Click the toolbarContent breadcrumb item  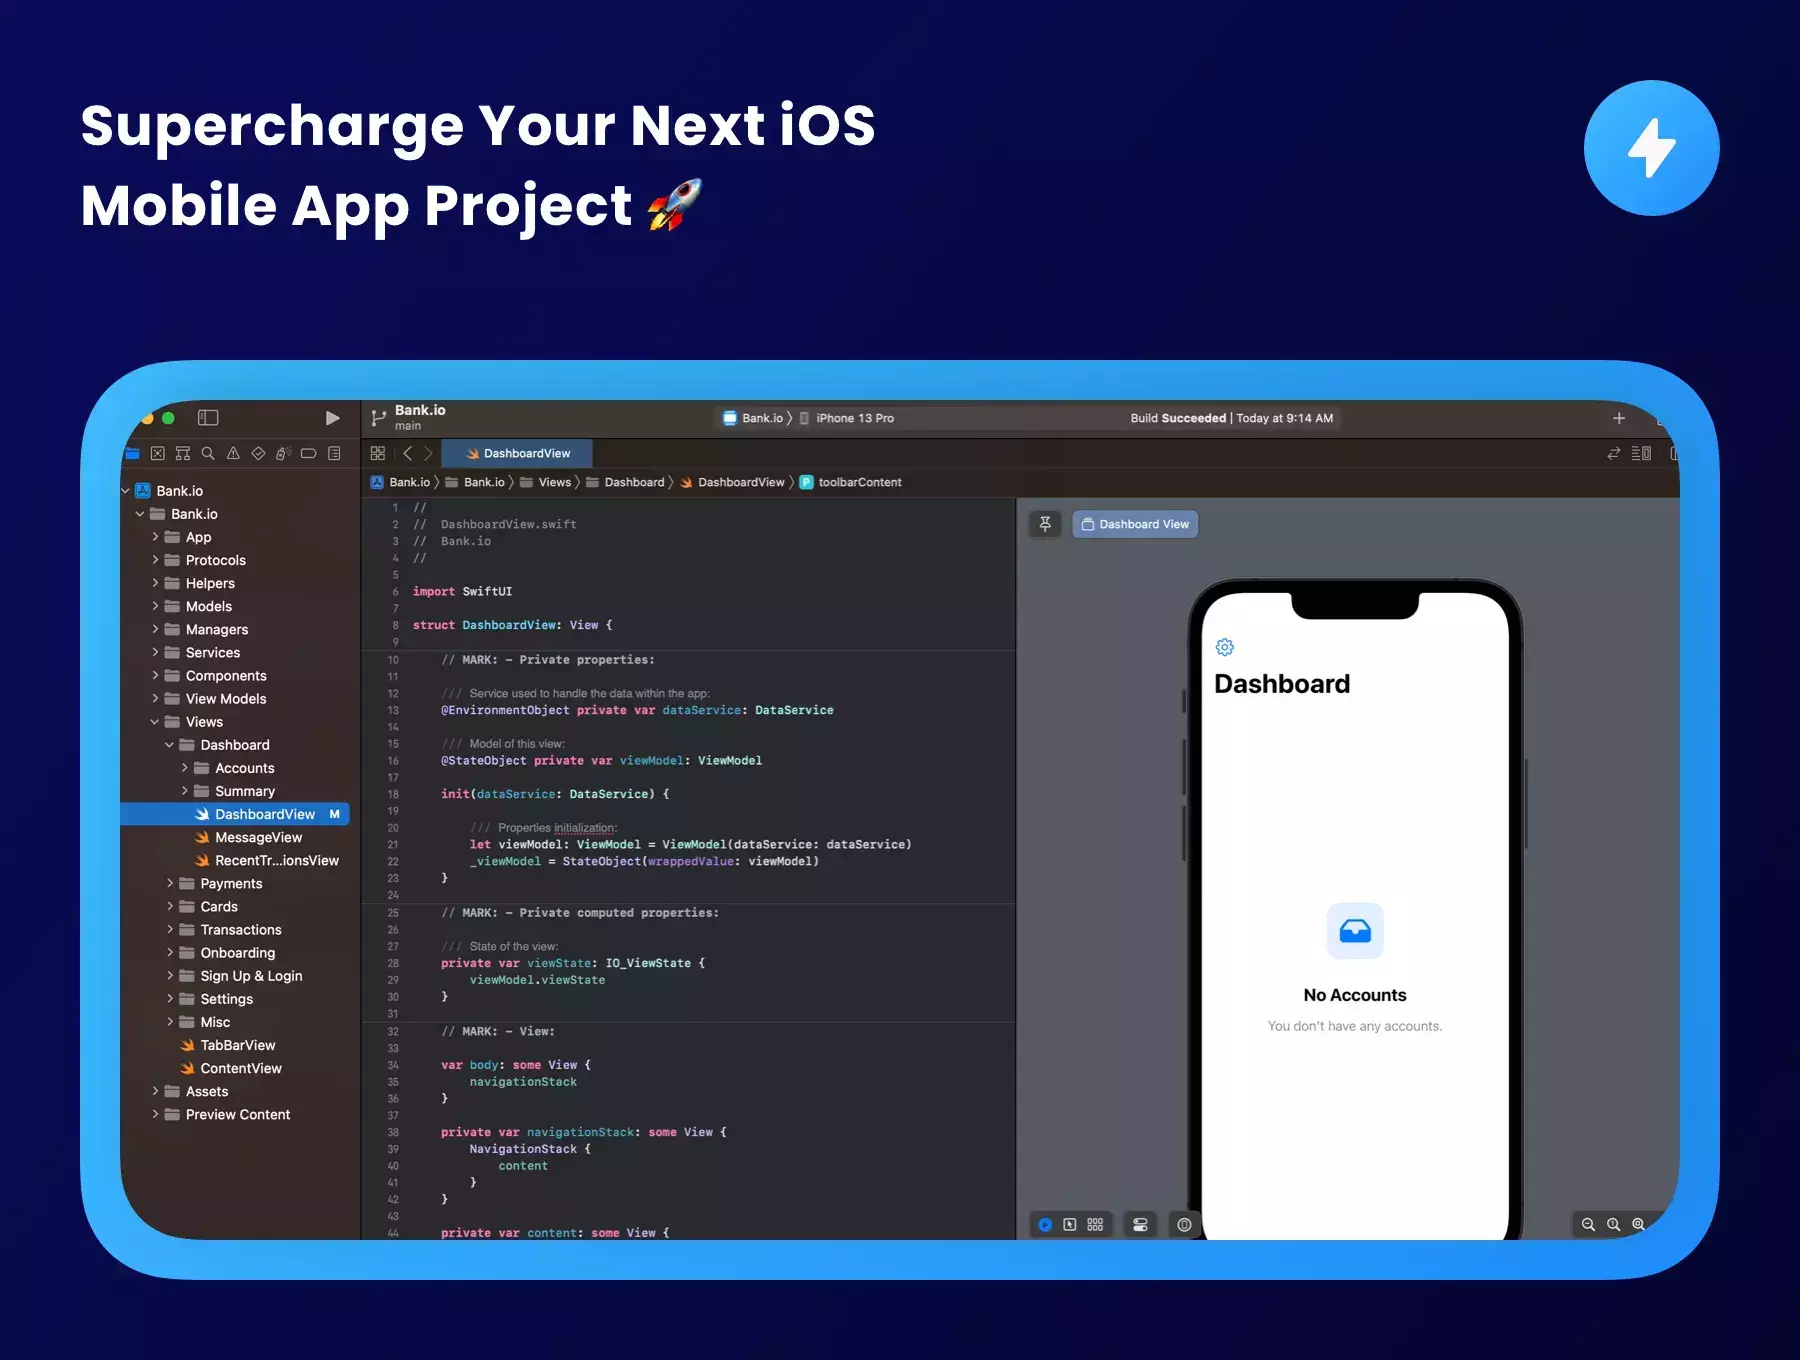pos(851,482)
